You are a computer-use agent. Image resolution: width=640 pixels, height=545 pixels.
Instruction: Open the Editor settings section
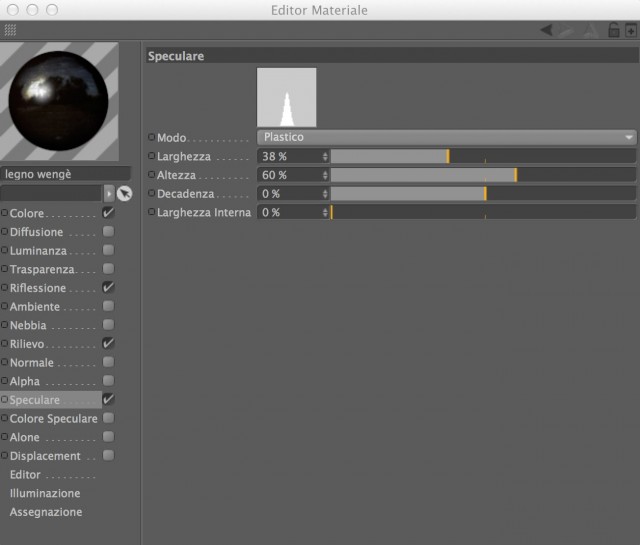[25, 475]
